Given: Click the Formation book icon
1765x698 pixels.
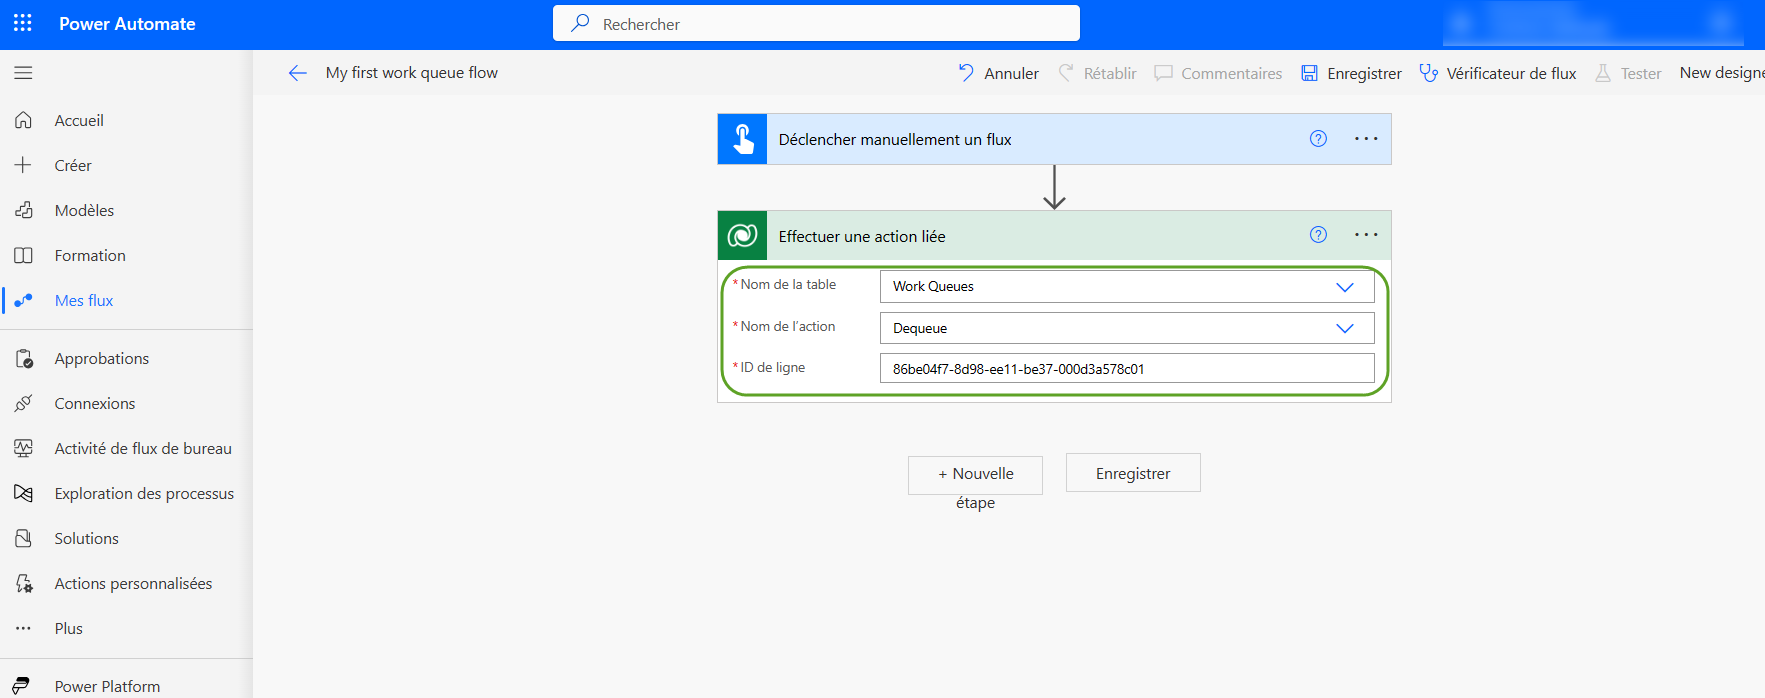Looking at the screenshot, I should pos(24,255).
